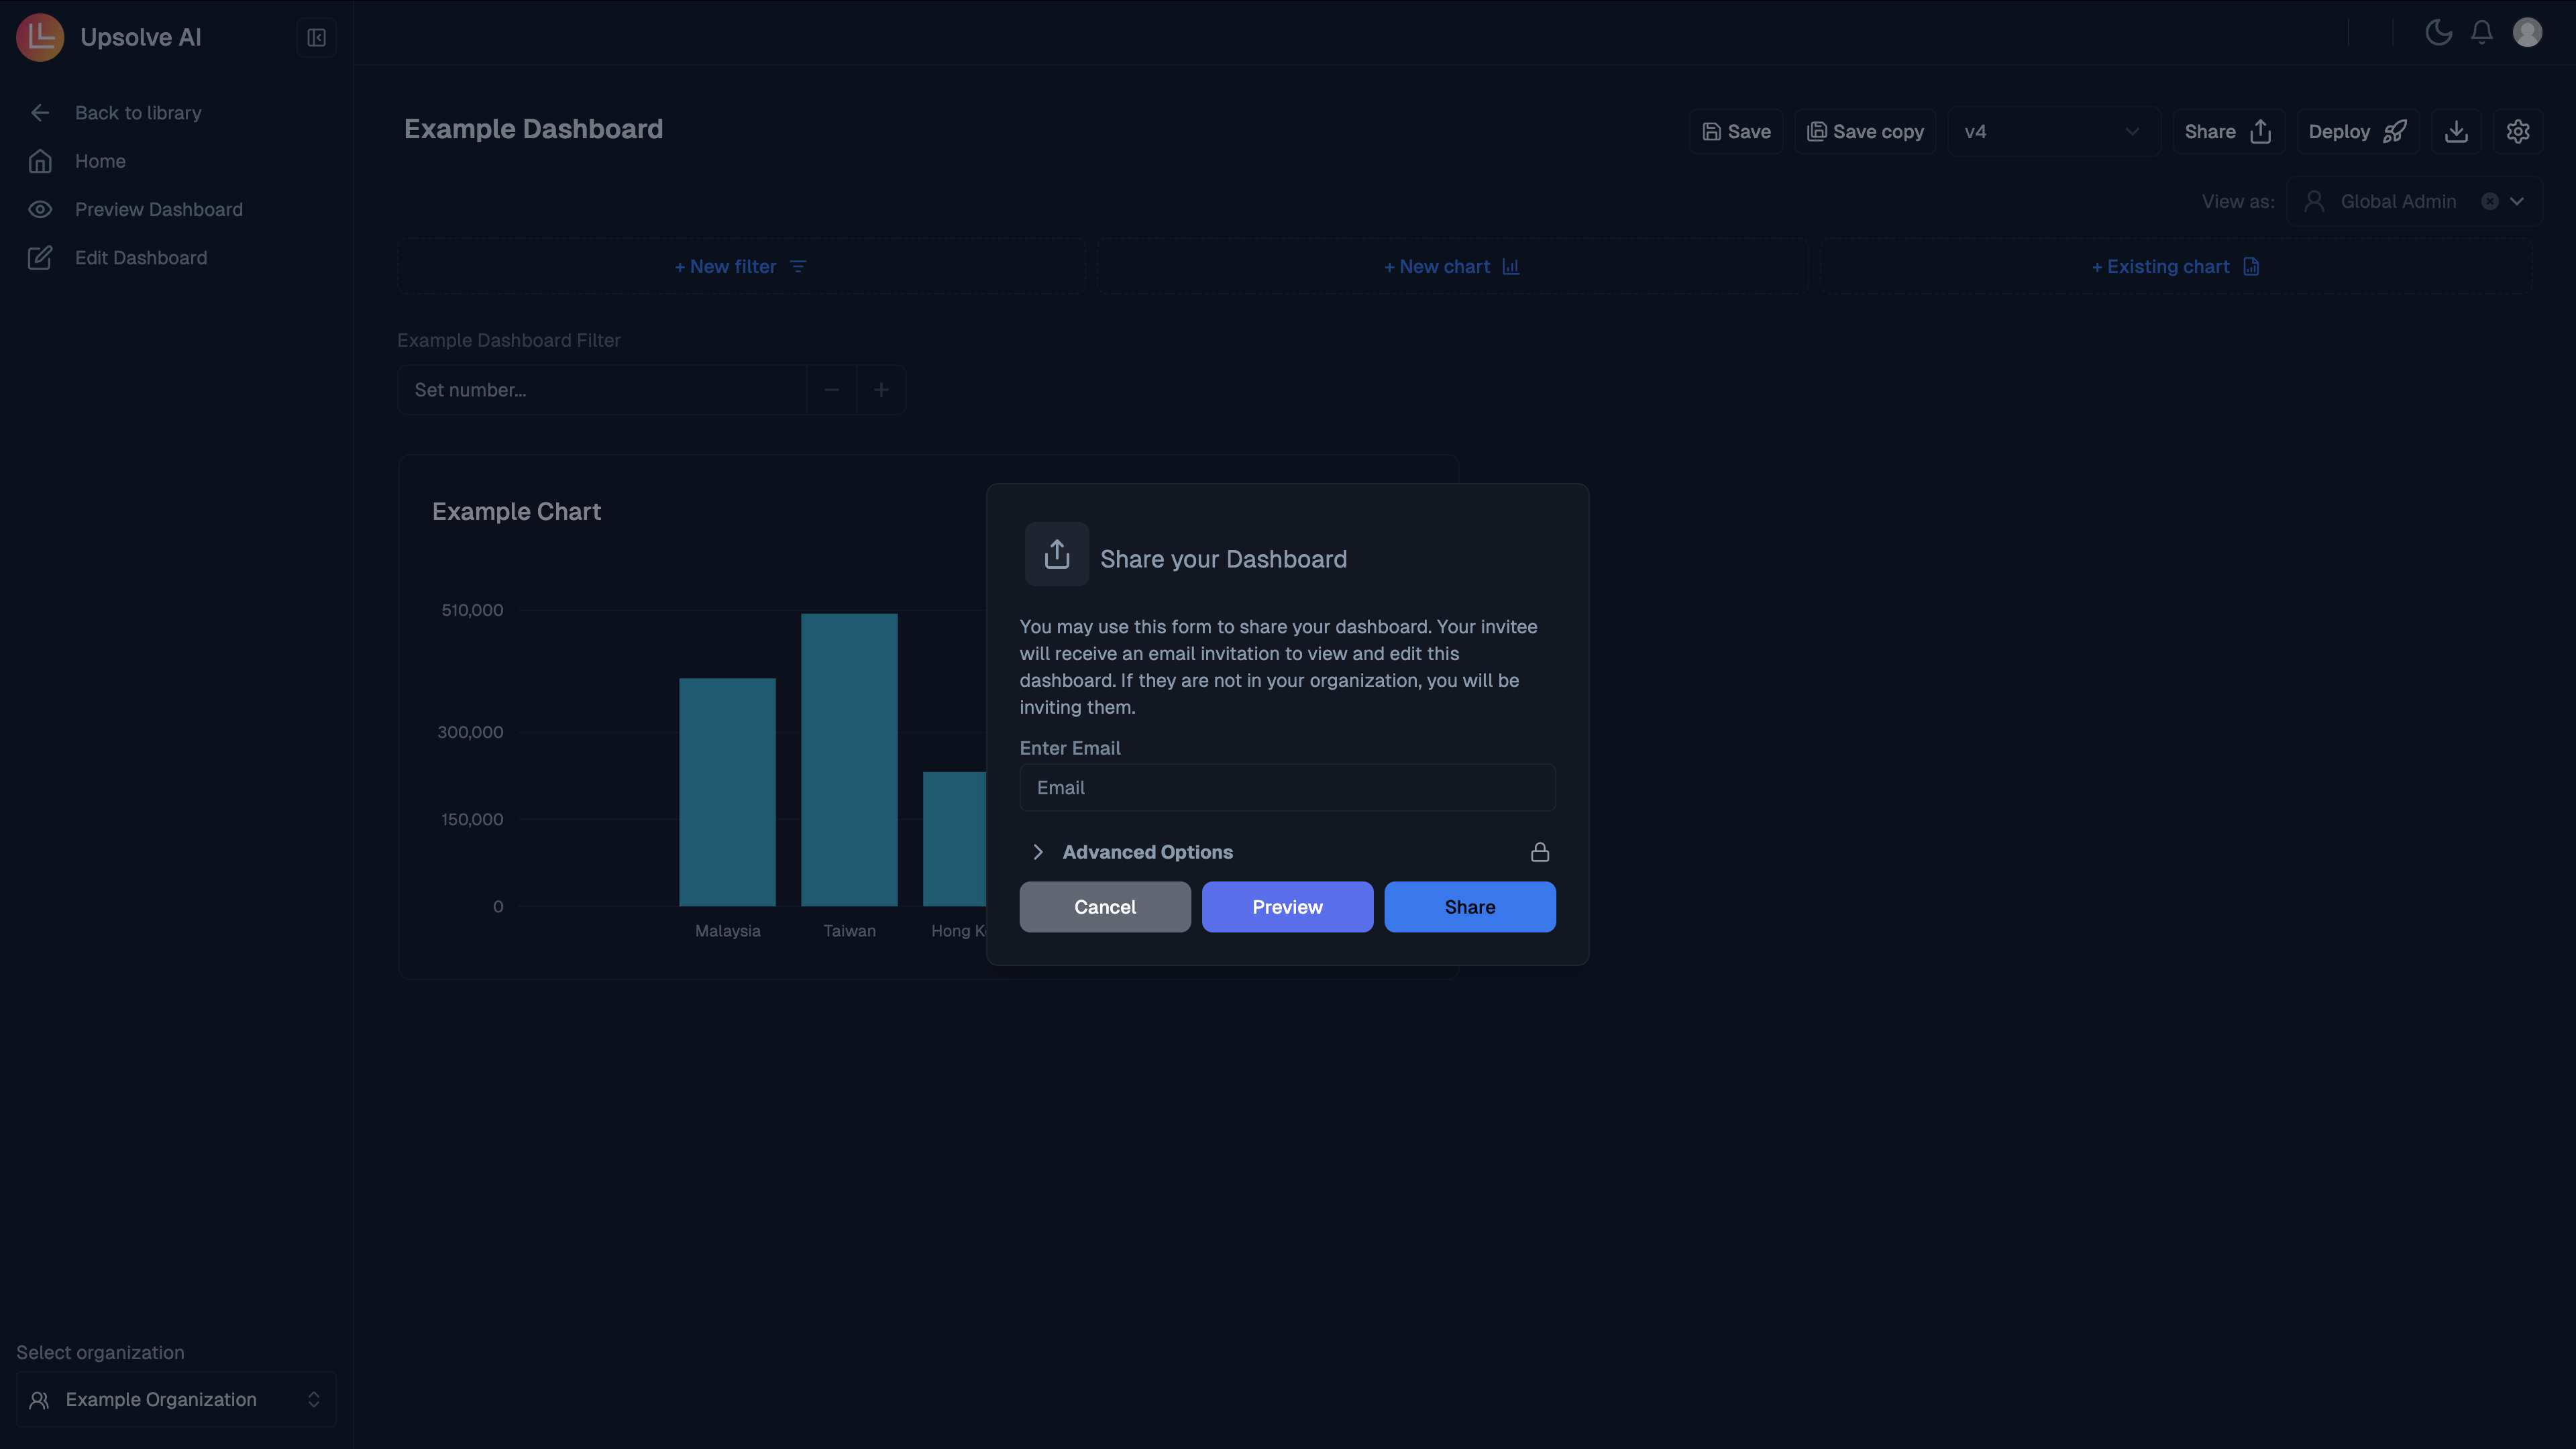This screenshot has height=1449, width=2576.
Task: Open notifications bell icon
Action: point(2482,32)
